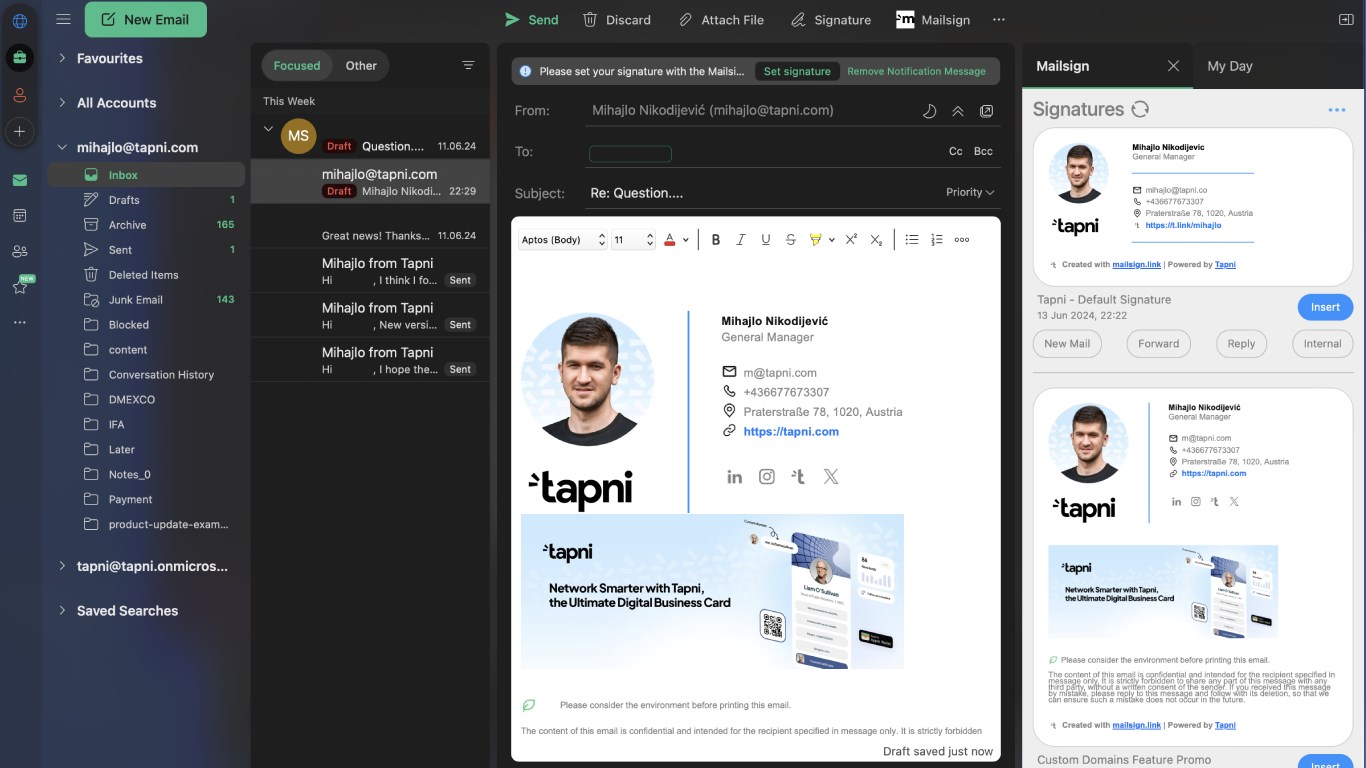Click the globe icon in left rail

pos(20,20)
